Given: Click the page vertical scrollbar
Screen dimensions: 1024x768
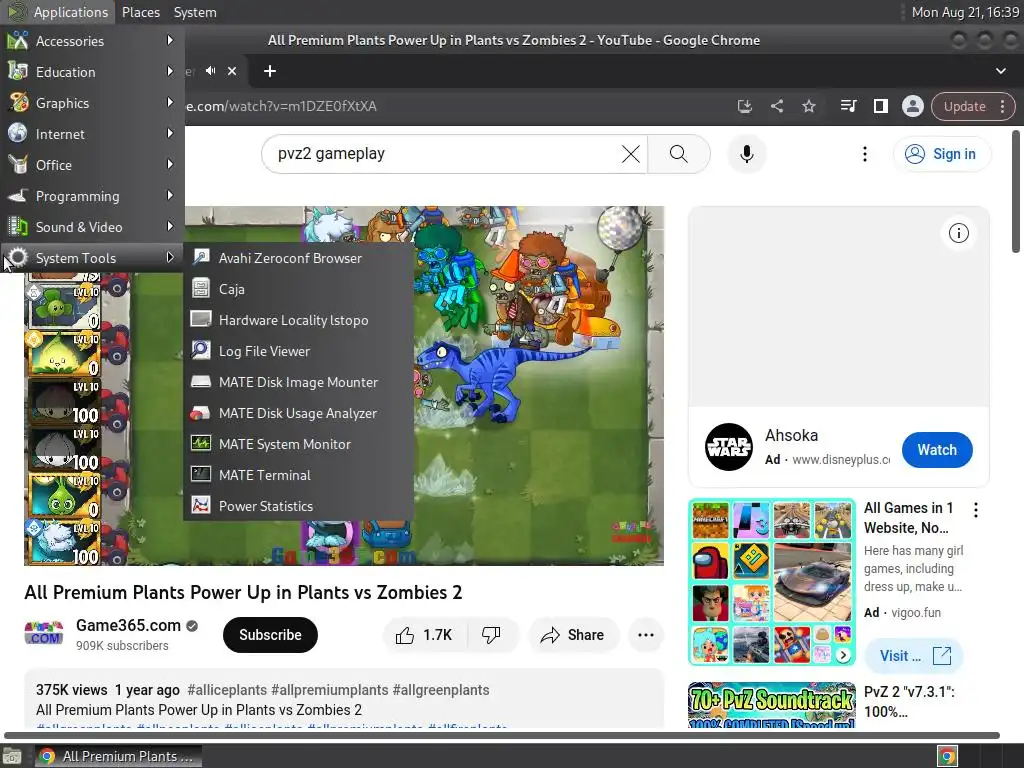Looking at the screenshot, I should pyautogui.click(x=1016, y=191).
